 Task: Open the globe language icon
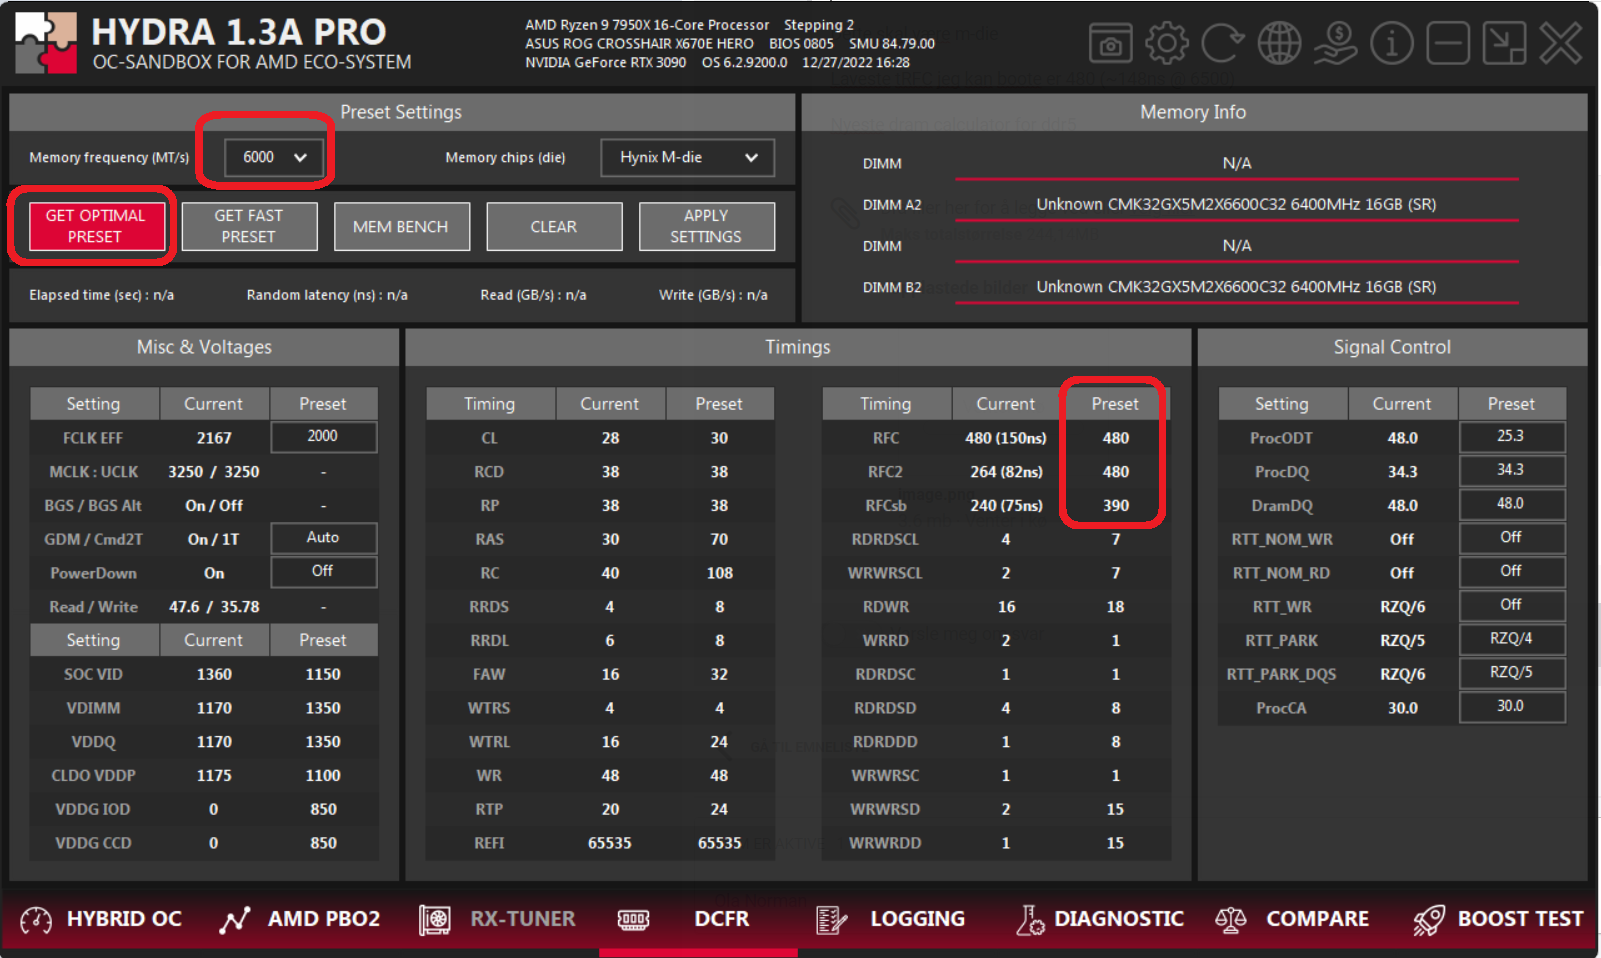(x=1279, y=44)
